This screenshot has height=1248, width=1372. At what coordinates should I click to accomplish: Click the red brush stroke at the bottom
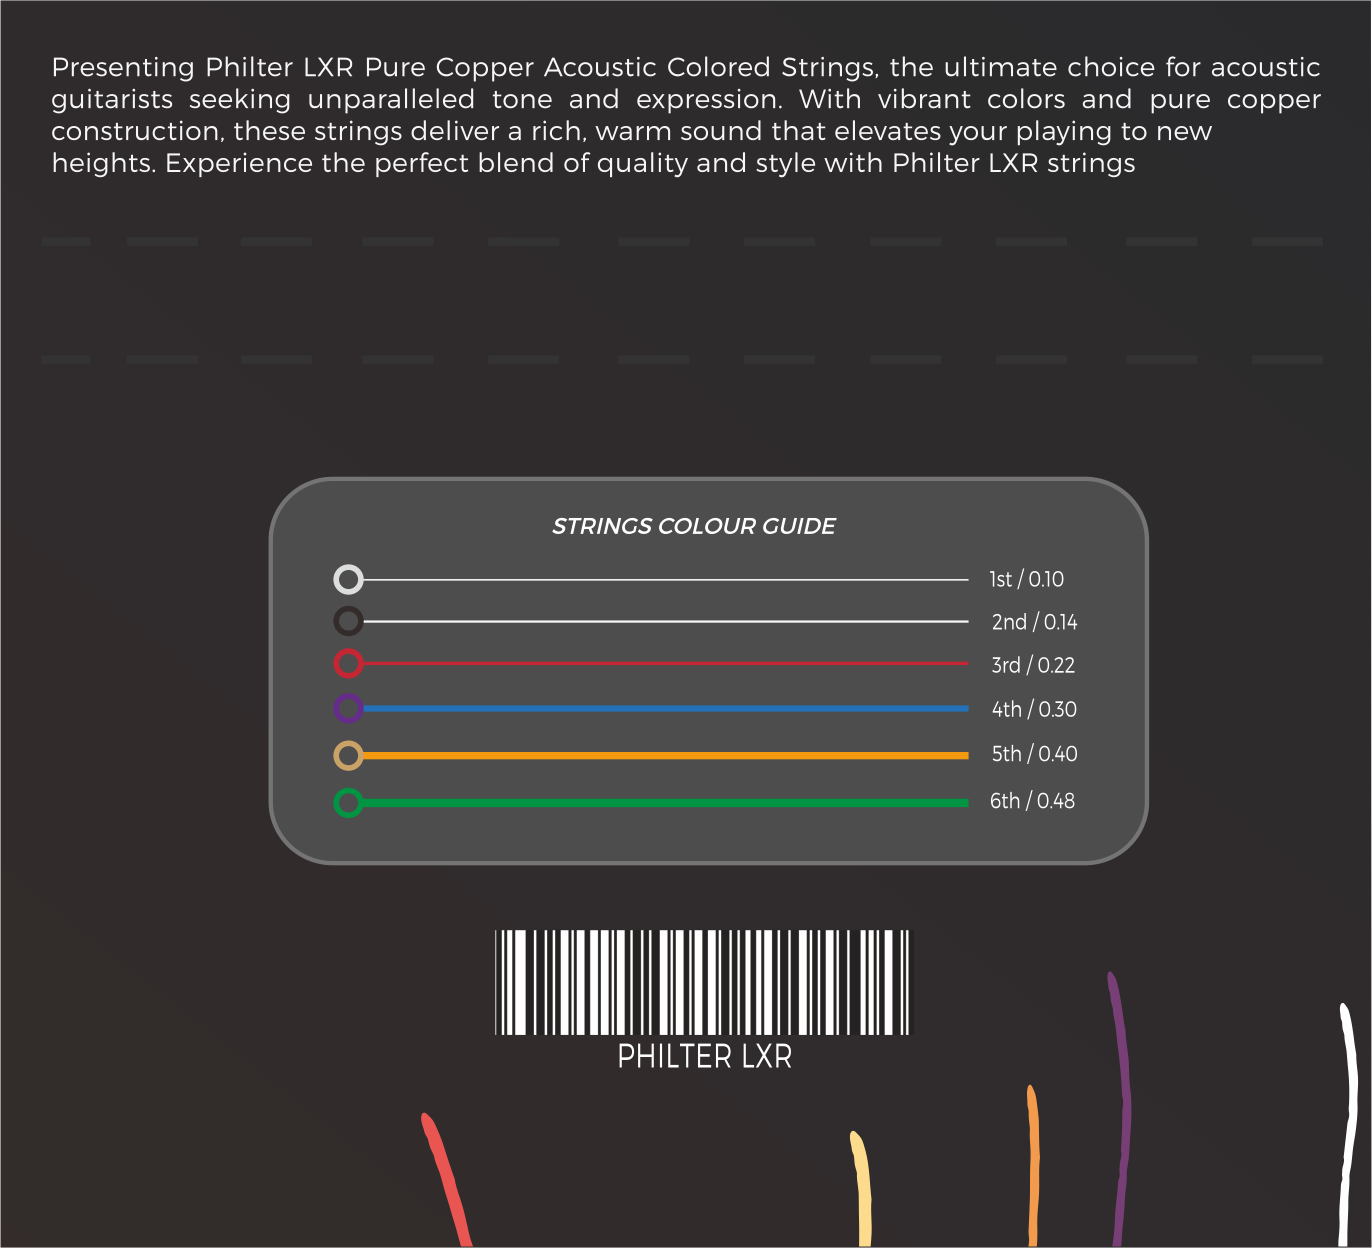point(446,1180)
